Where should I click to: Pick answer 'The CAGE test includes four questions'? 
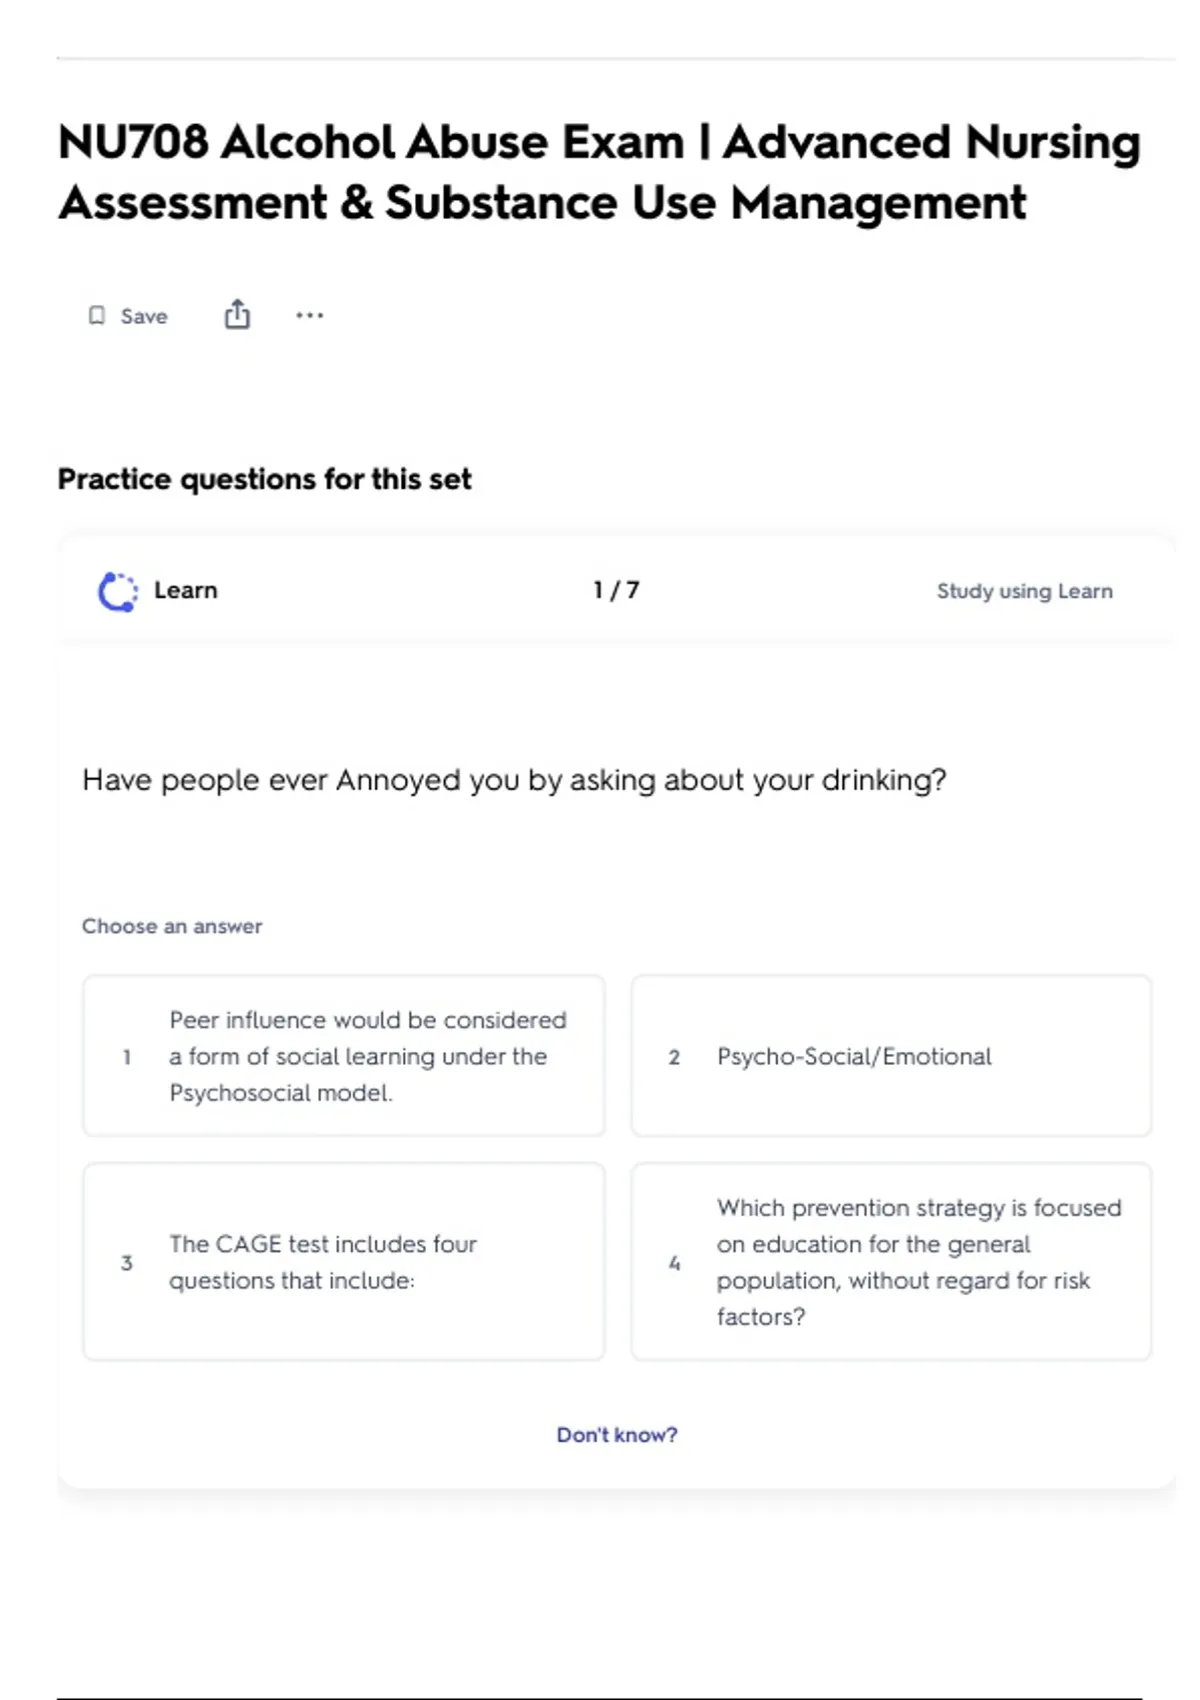click(x=344, y=1261)
